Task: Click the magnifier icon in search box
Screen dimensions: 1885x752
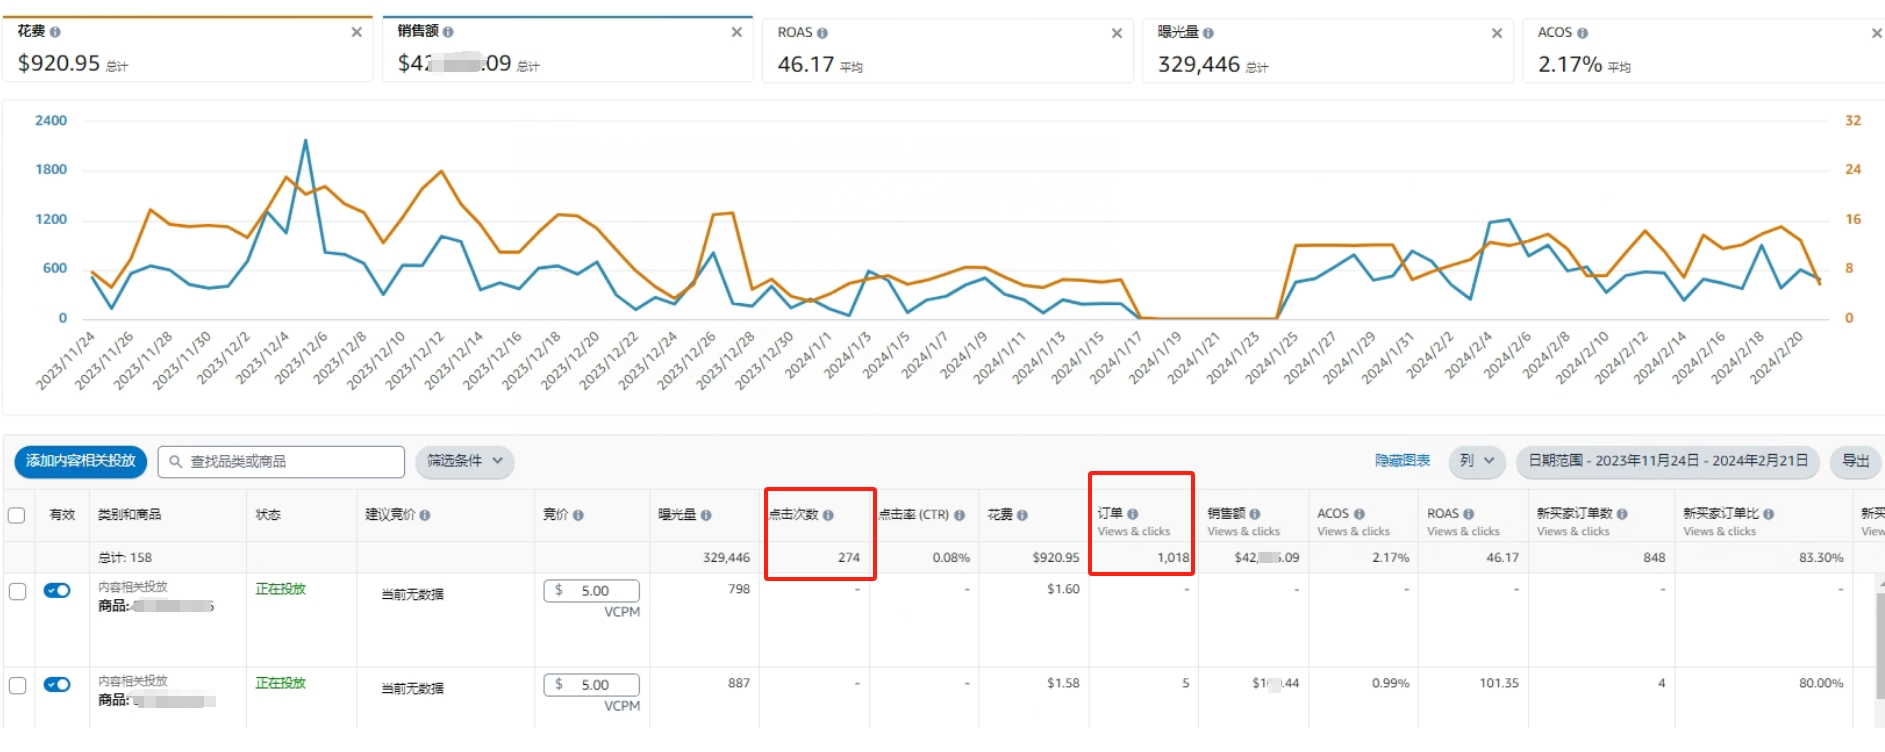Action: [x=175, y=462]
